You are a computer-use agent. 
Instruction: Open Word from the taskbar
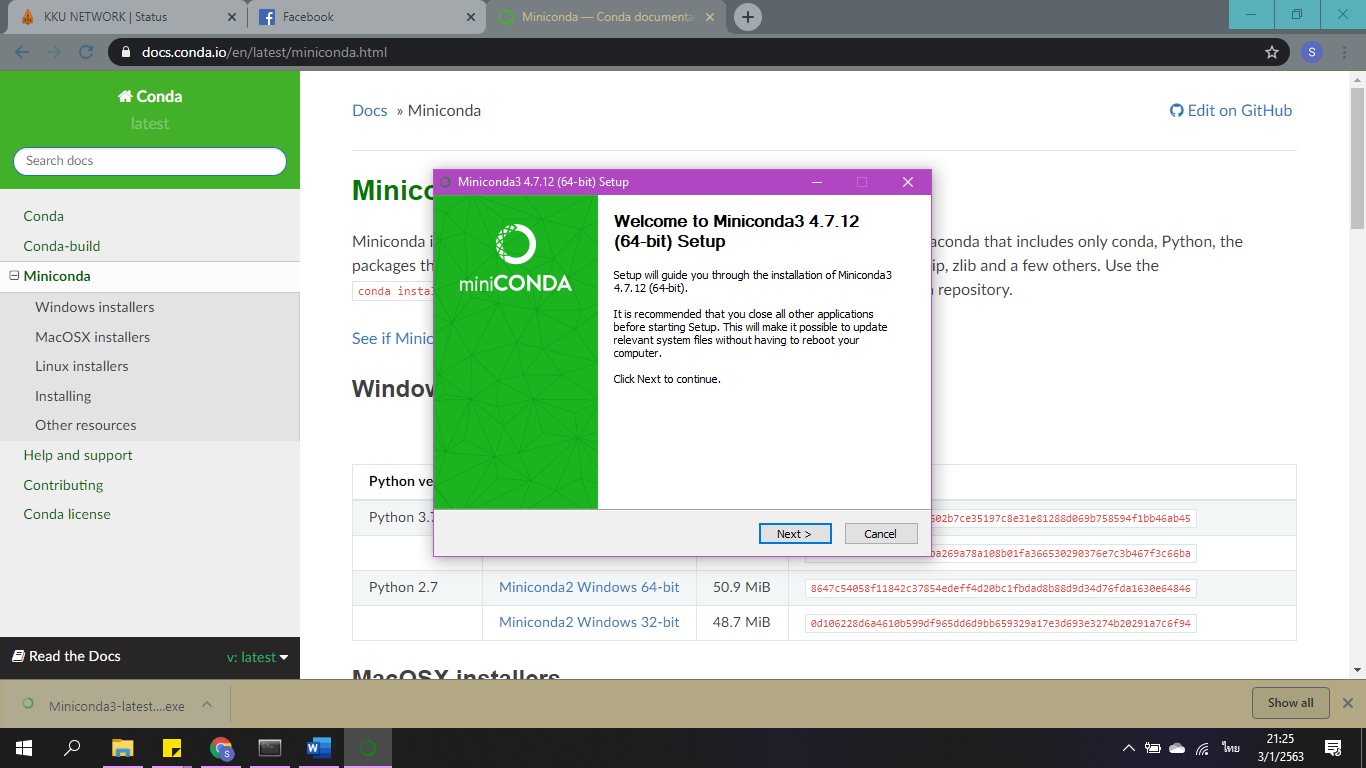[x=319, y=747]
